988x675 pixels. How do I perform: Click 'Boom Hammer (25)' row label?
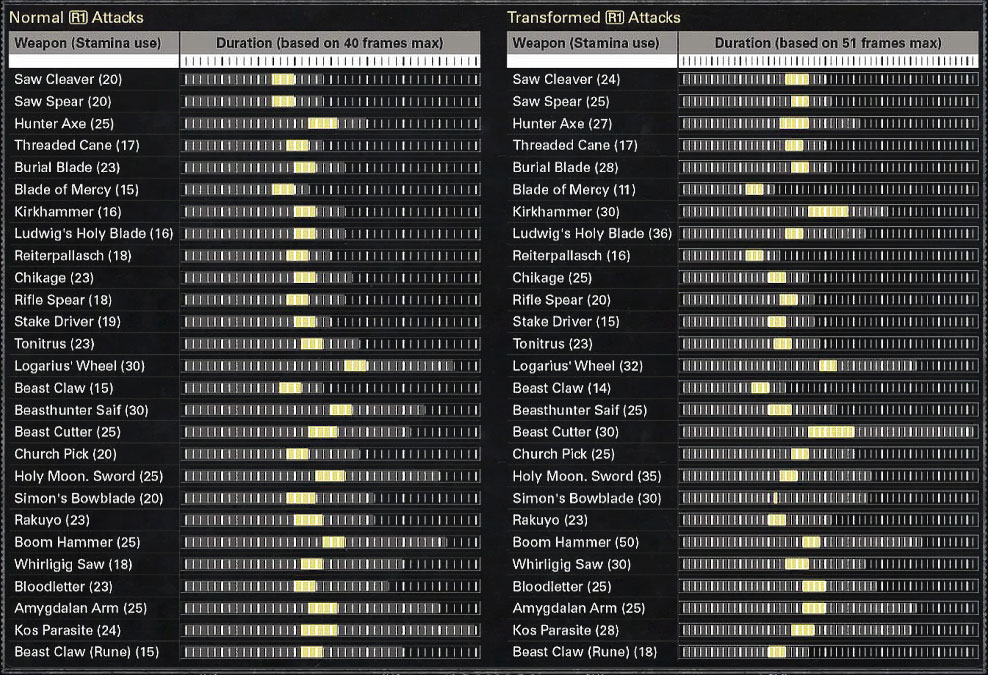(78, 543)
